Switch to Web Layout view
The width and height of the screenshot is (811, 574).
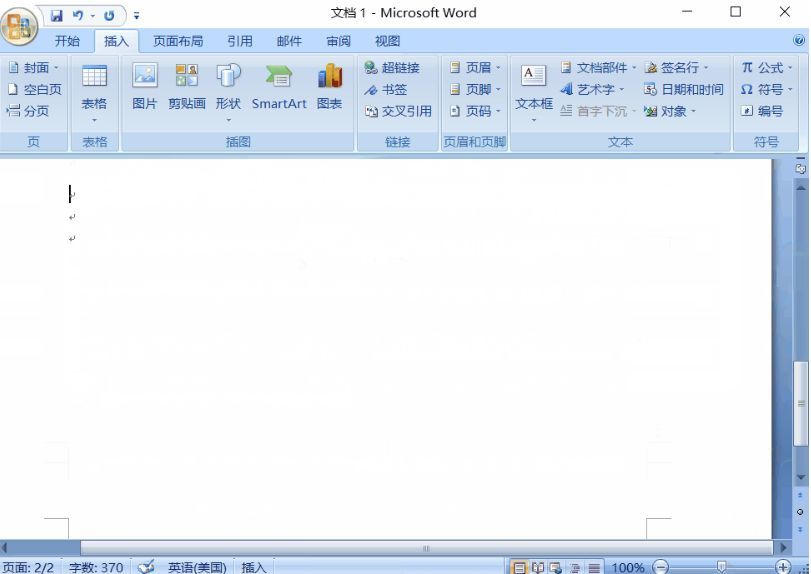(x=556, y=568)
